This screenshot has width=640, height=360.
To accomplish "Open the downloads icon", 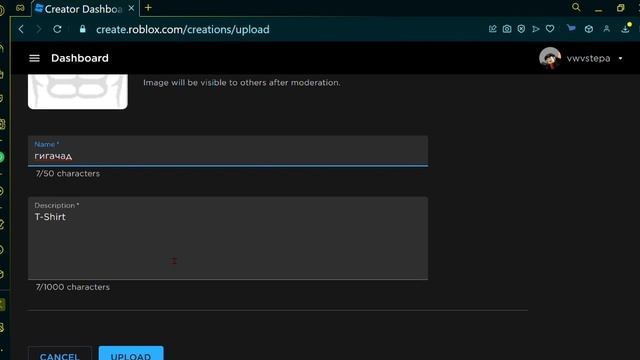I will 625,29.
